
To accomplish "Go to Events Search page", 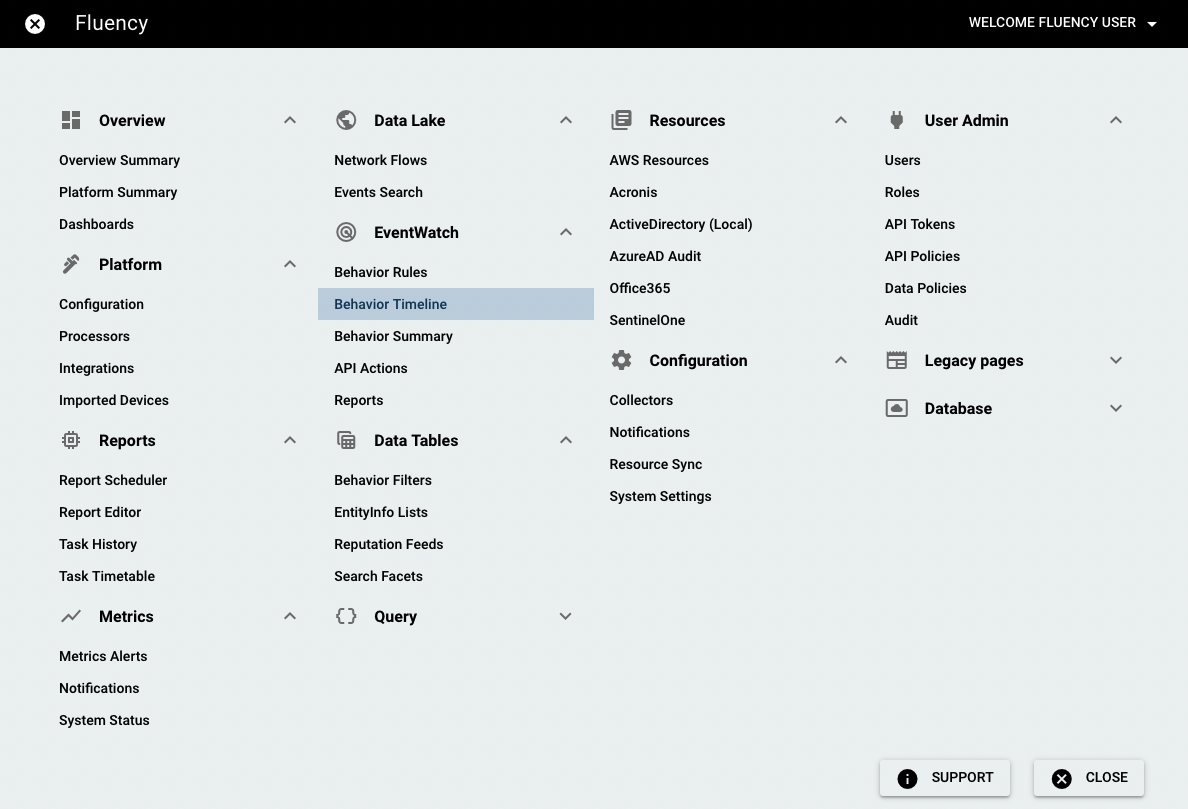I will point(378,192).
